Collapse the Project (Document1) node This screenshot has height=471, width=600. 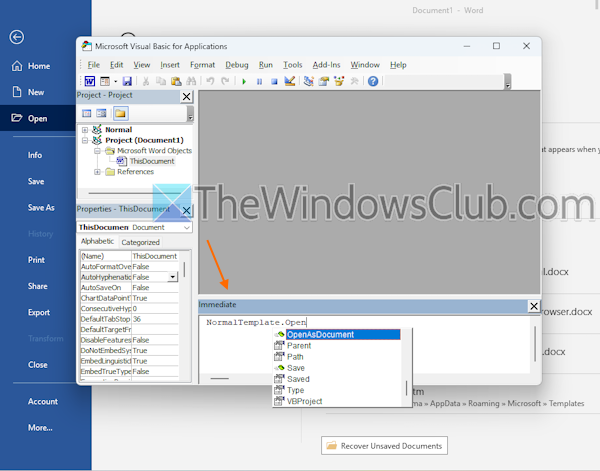click(x=85, y=140)
